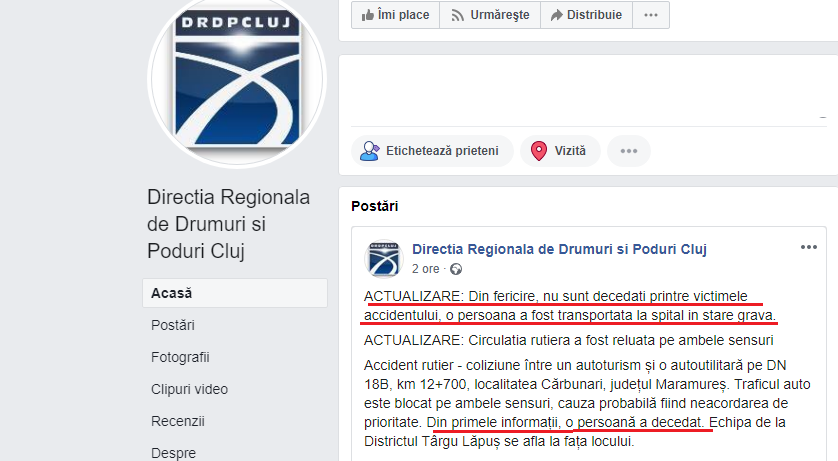Click the Urmărește follow feed button
The image size is (838, 461).
coord(490,15)
